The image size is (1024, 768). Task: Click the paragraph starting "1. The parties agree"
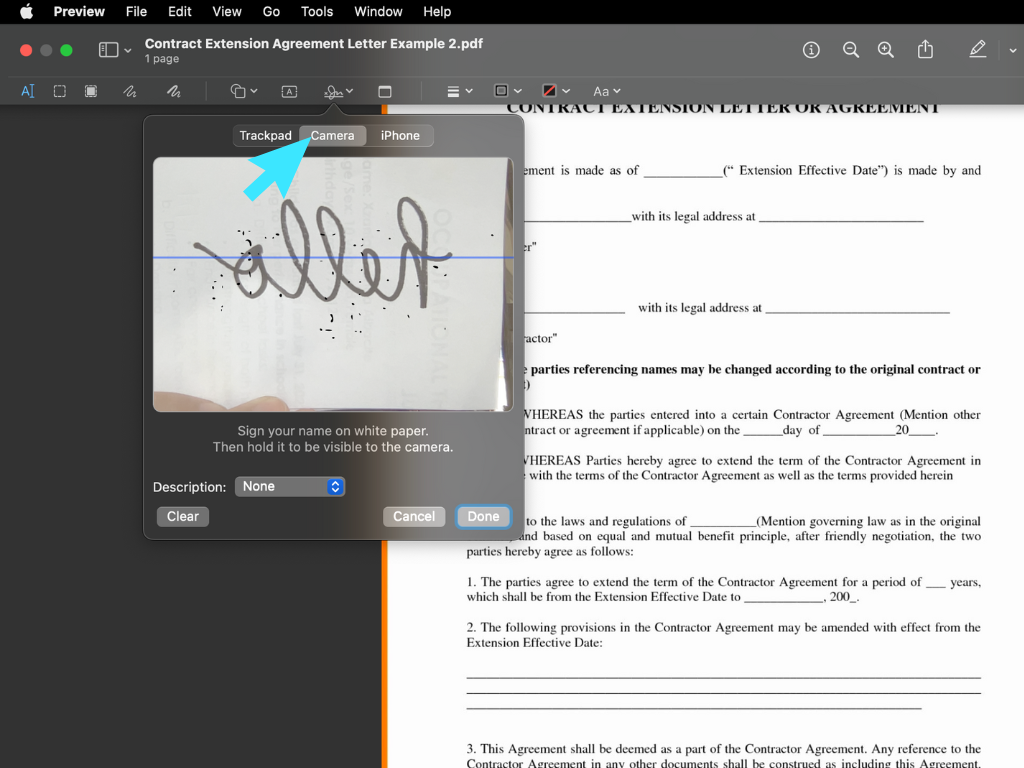point(724,589)
